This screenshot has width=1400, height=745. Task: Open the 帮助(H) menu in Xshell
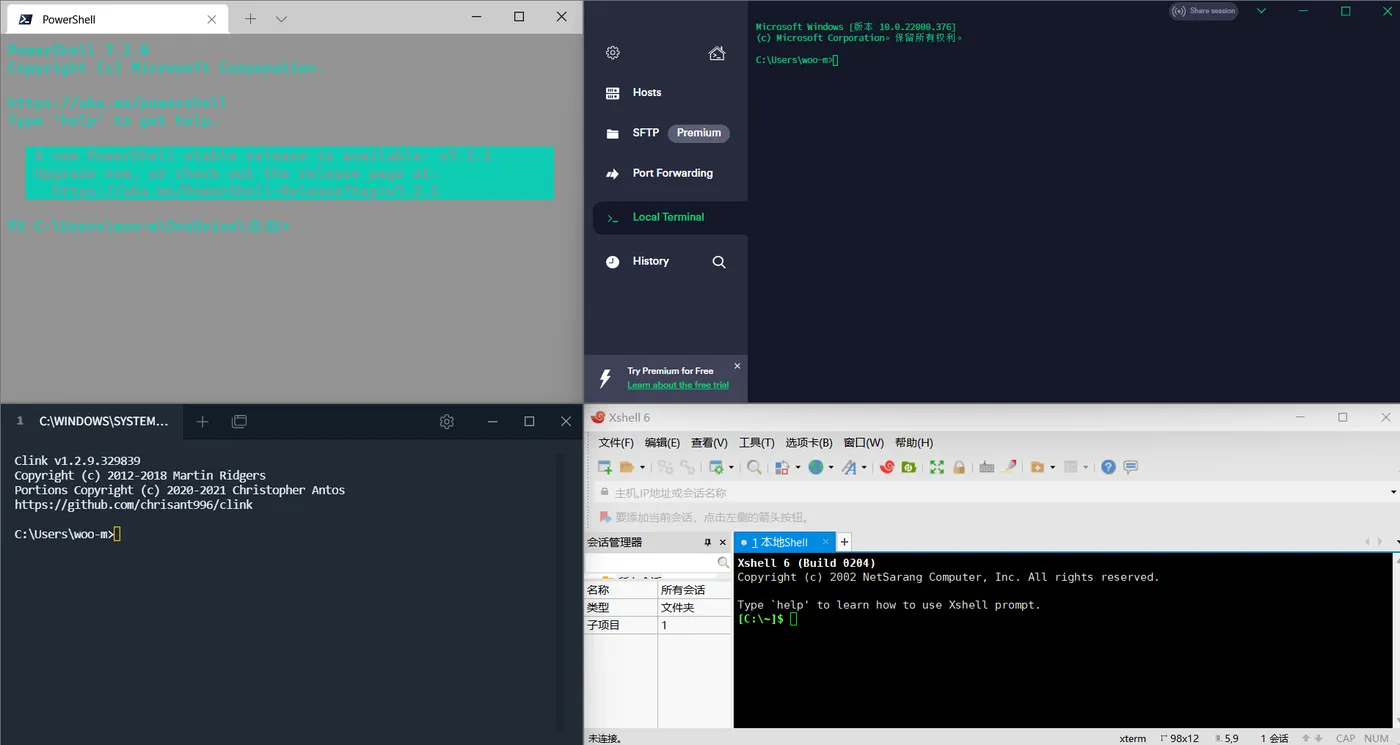(x=914, y=442)
